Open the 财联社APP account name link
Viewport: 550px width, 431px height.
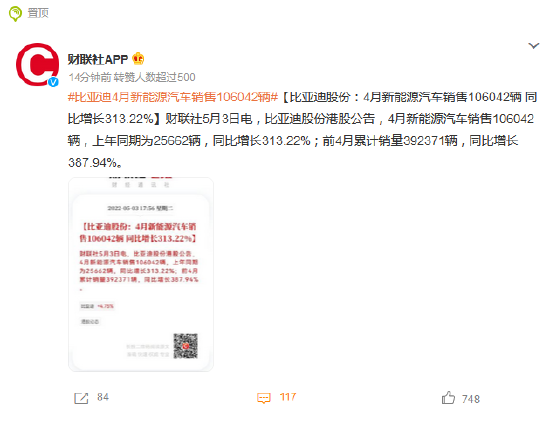[98, 59]
